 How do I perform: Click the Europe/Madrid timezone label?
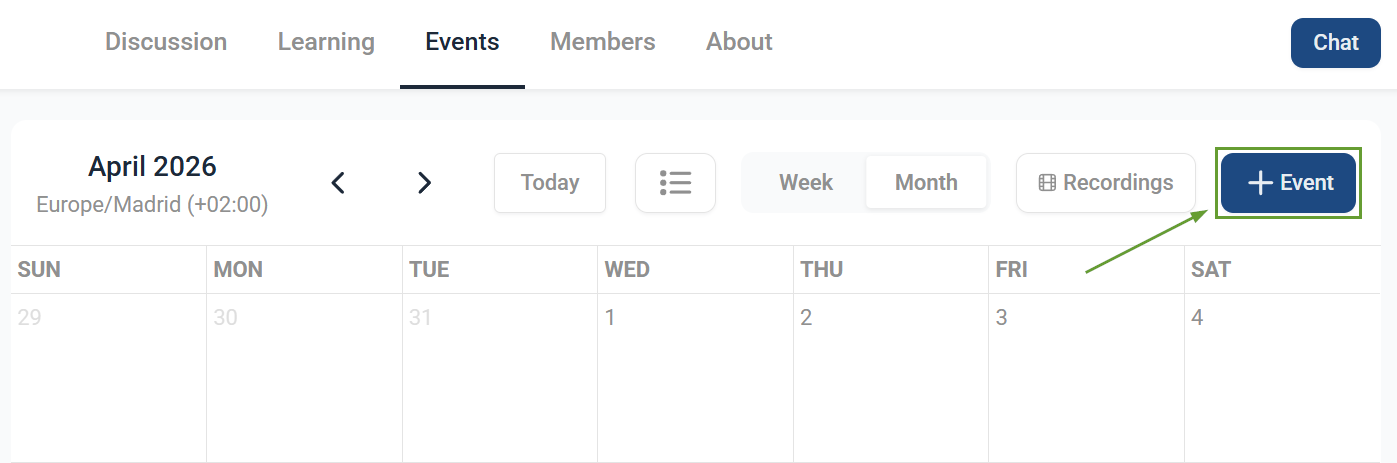pyautogui.click(x=152, y=205)
